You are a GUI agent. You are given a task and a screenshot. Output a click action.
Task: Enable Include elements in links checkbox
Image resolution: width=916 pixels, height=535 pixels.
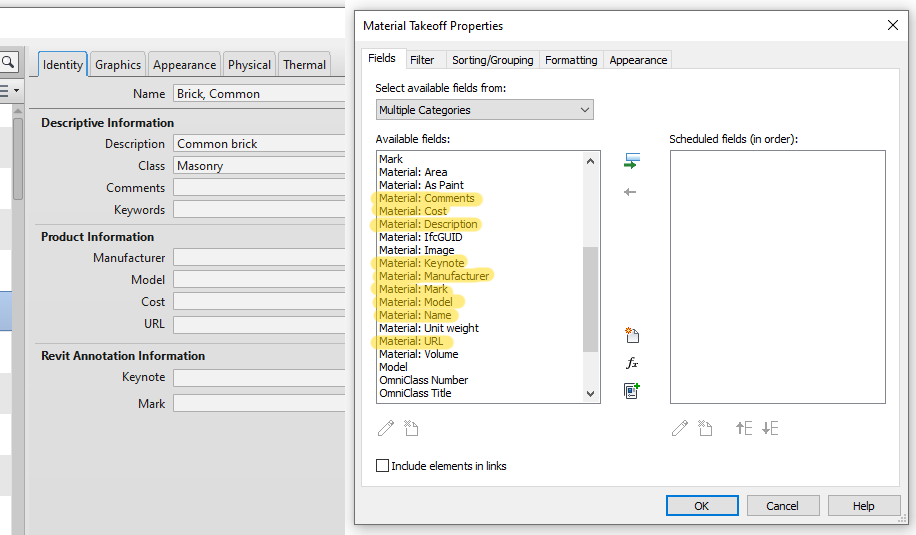382,465
